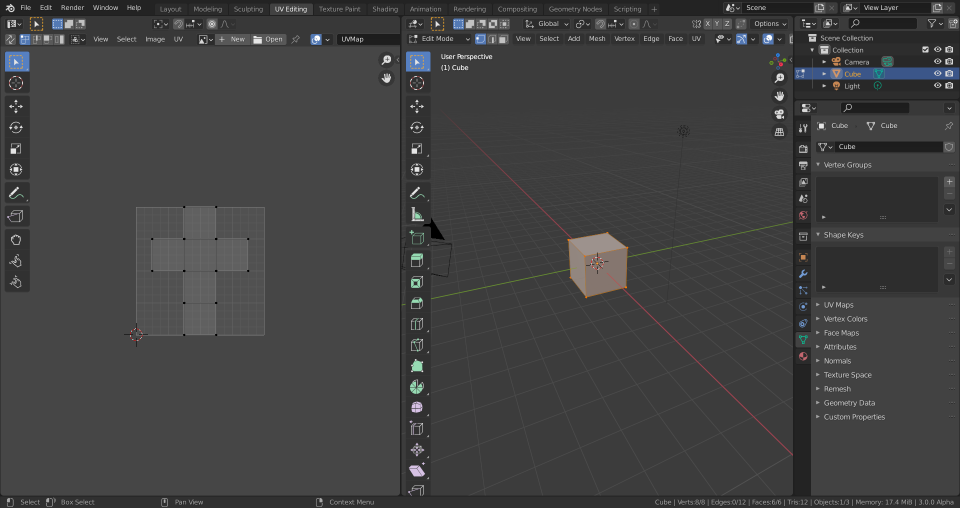
Task: Toggle Collection exclude checkbox in outliner
Action: click(925, 50)
